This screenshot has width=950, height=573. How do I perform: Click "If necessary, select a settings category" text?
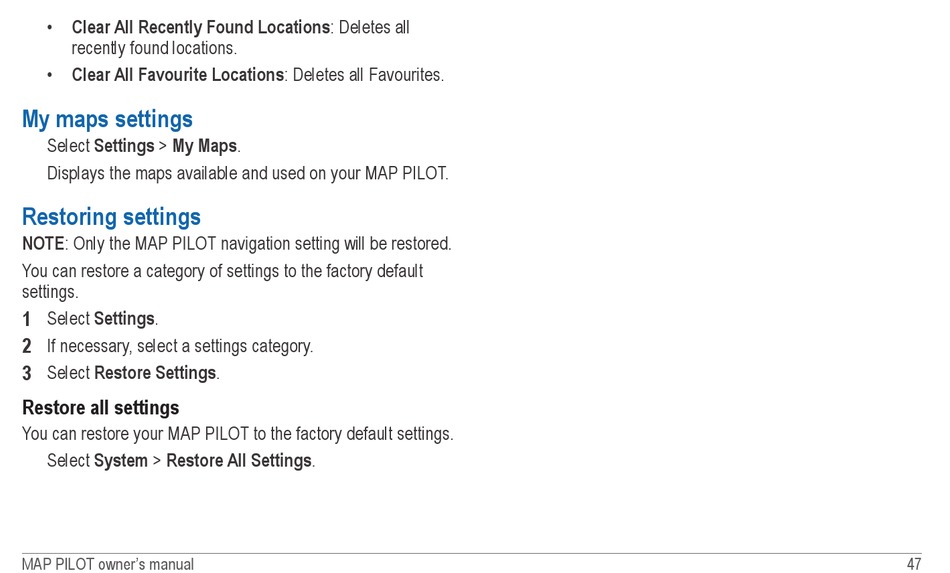(x=180, y=346)
